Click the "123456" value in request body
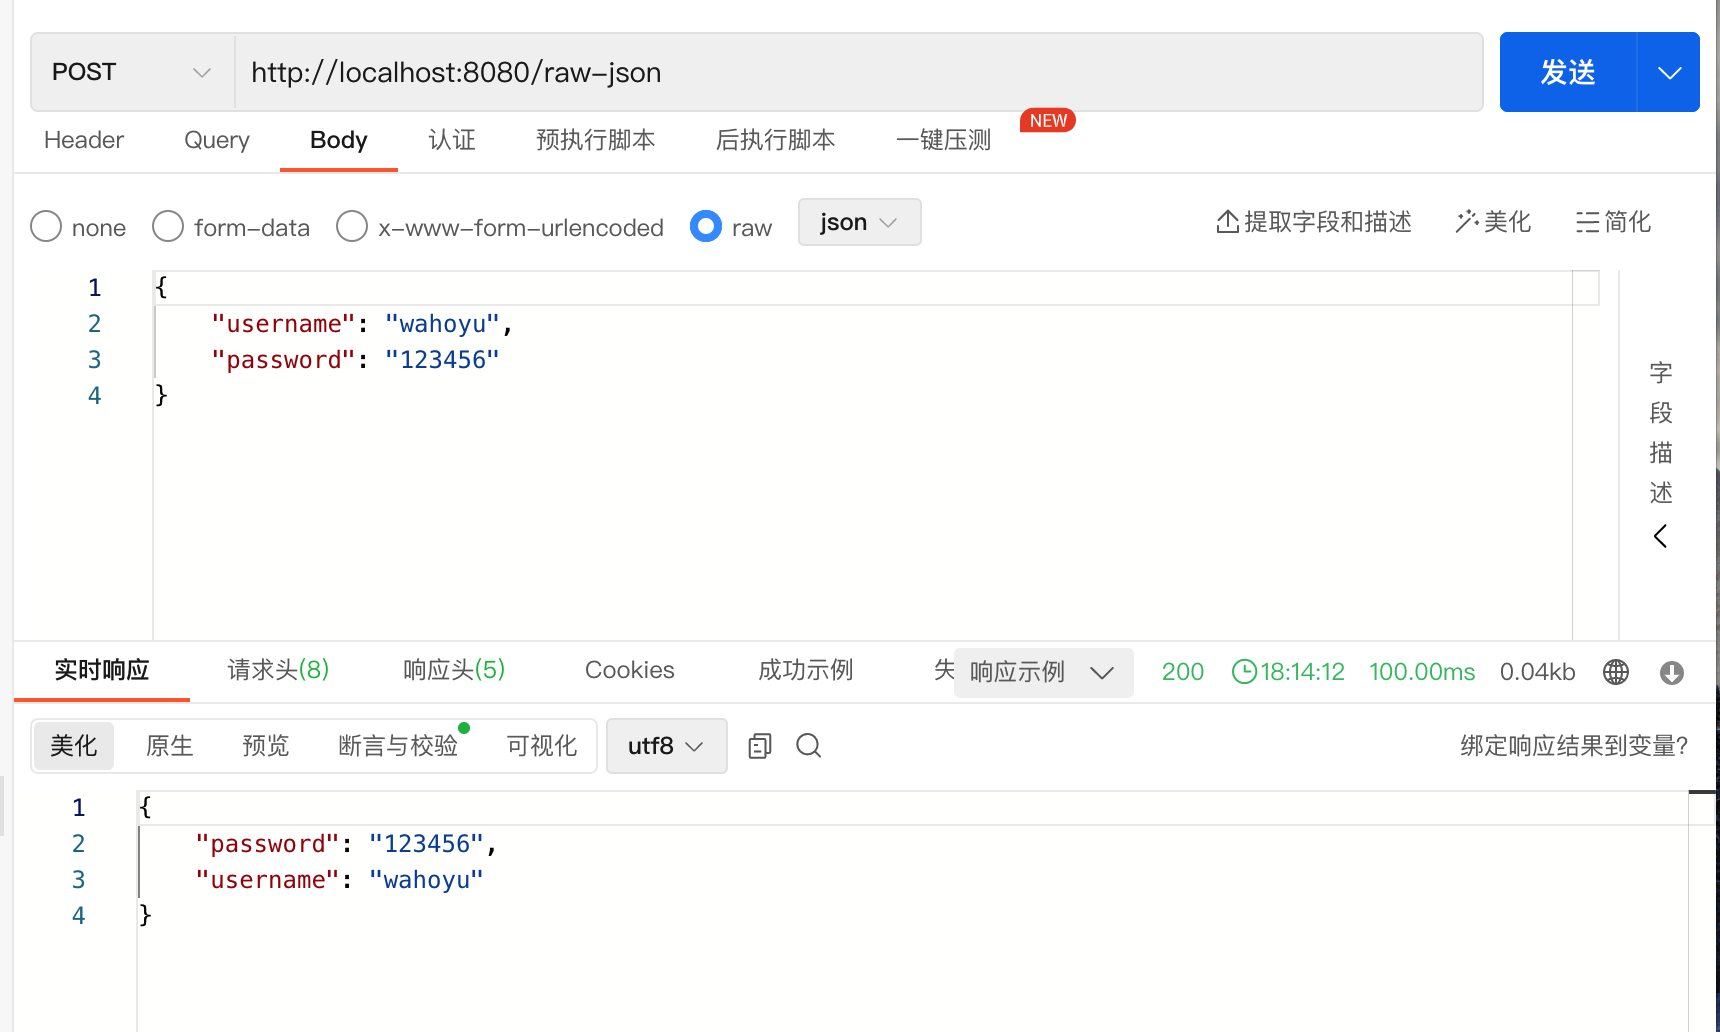 442,360
